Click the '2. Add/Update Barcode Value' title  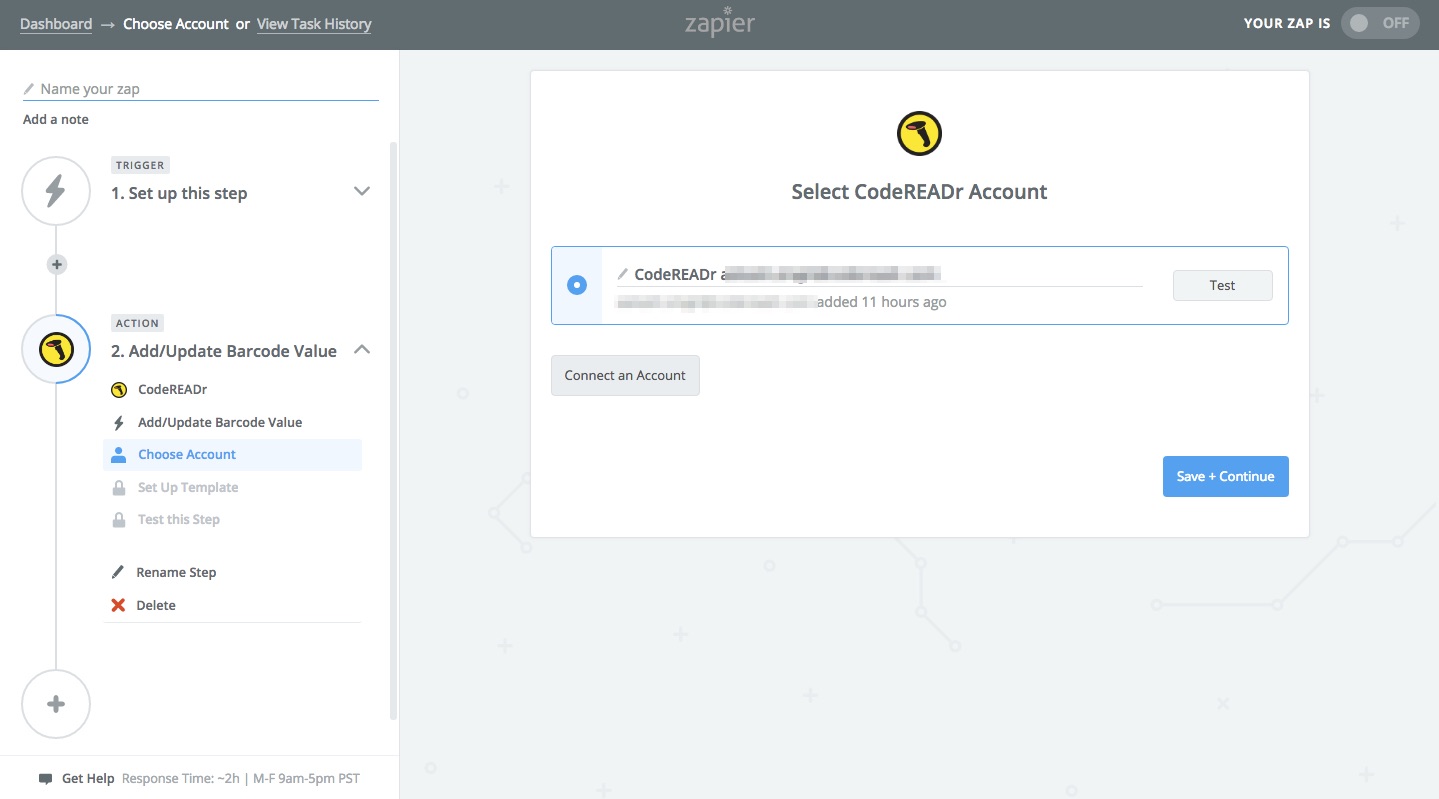224,352
